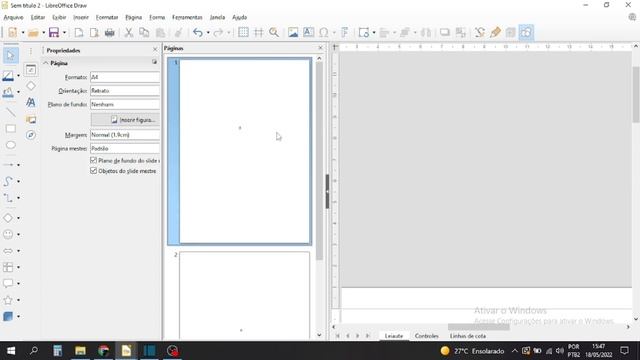Expand the Stars and Banners dropdown arrow

pyautogui.click(x=18, y=300)
